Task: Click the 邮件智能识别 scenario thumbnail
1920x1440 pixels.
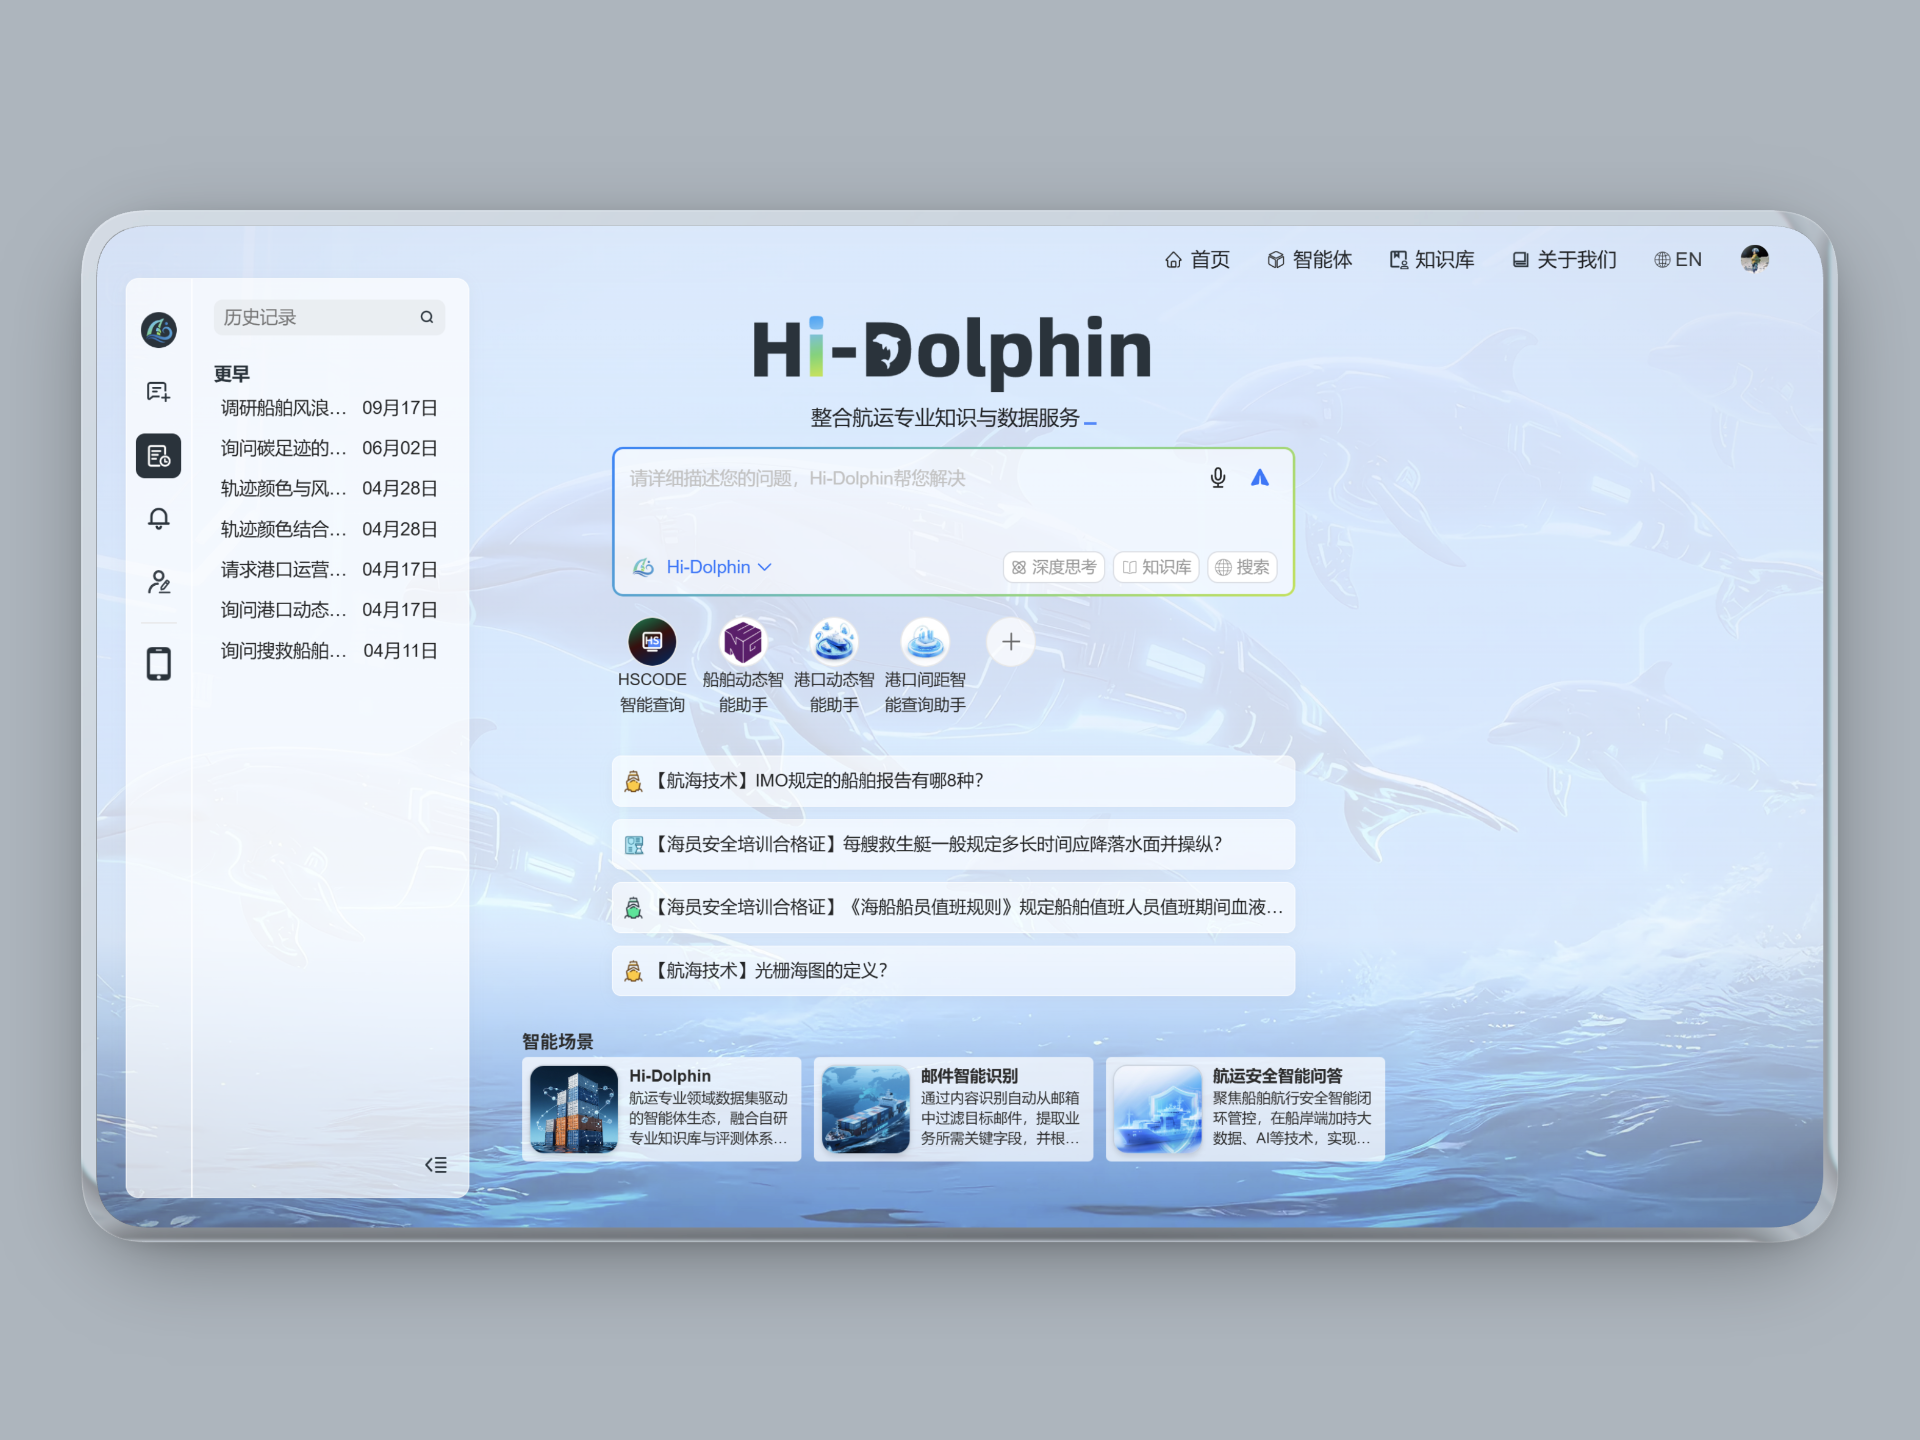Action: click(865, 1109)
